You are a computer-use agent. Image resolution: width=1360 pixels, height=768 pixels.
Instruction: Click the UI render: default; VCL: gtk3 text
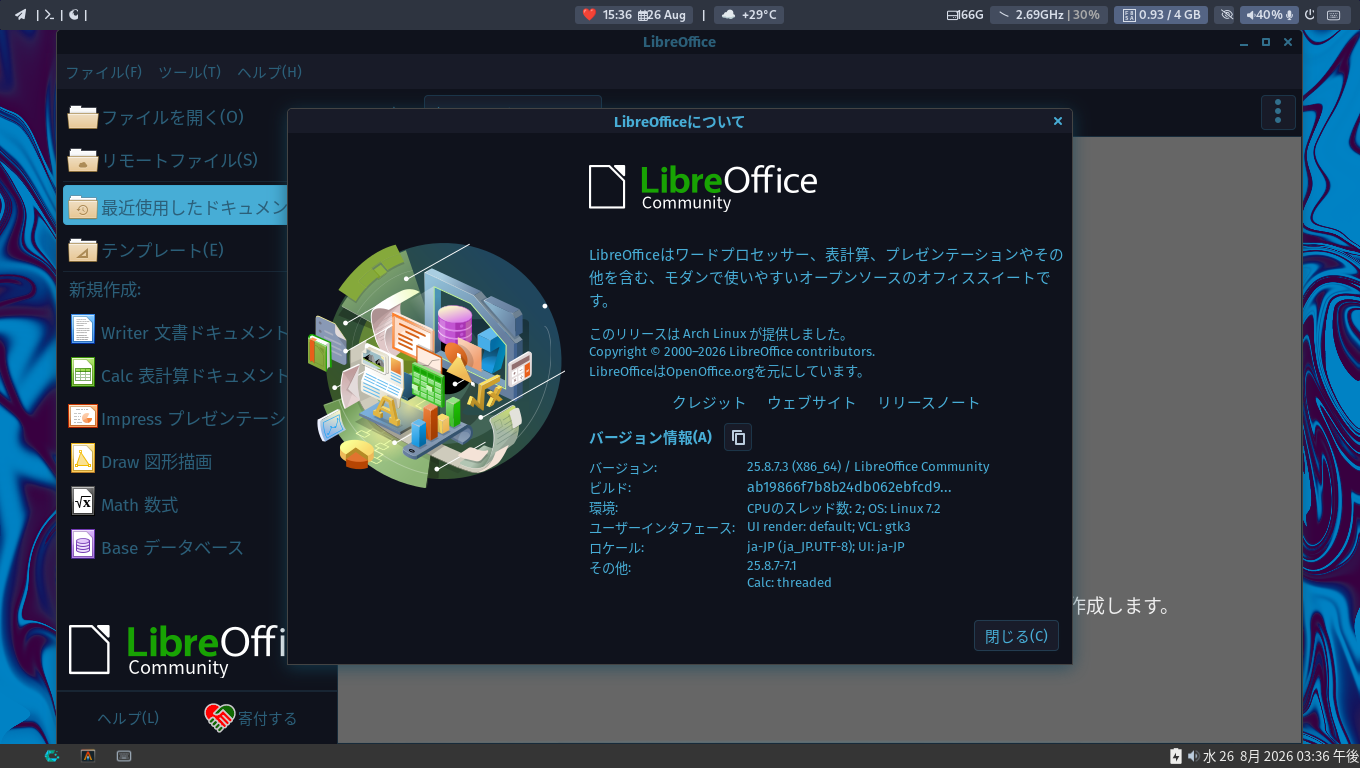coord(829,526)
